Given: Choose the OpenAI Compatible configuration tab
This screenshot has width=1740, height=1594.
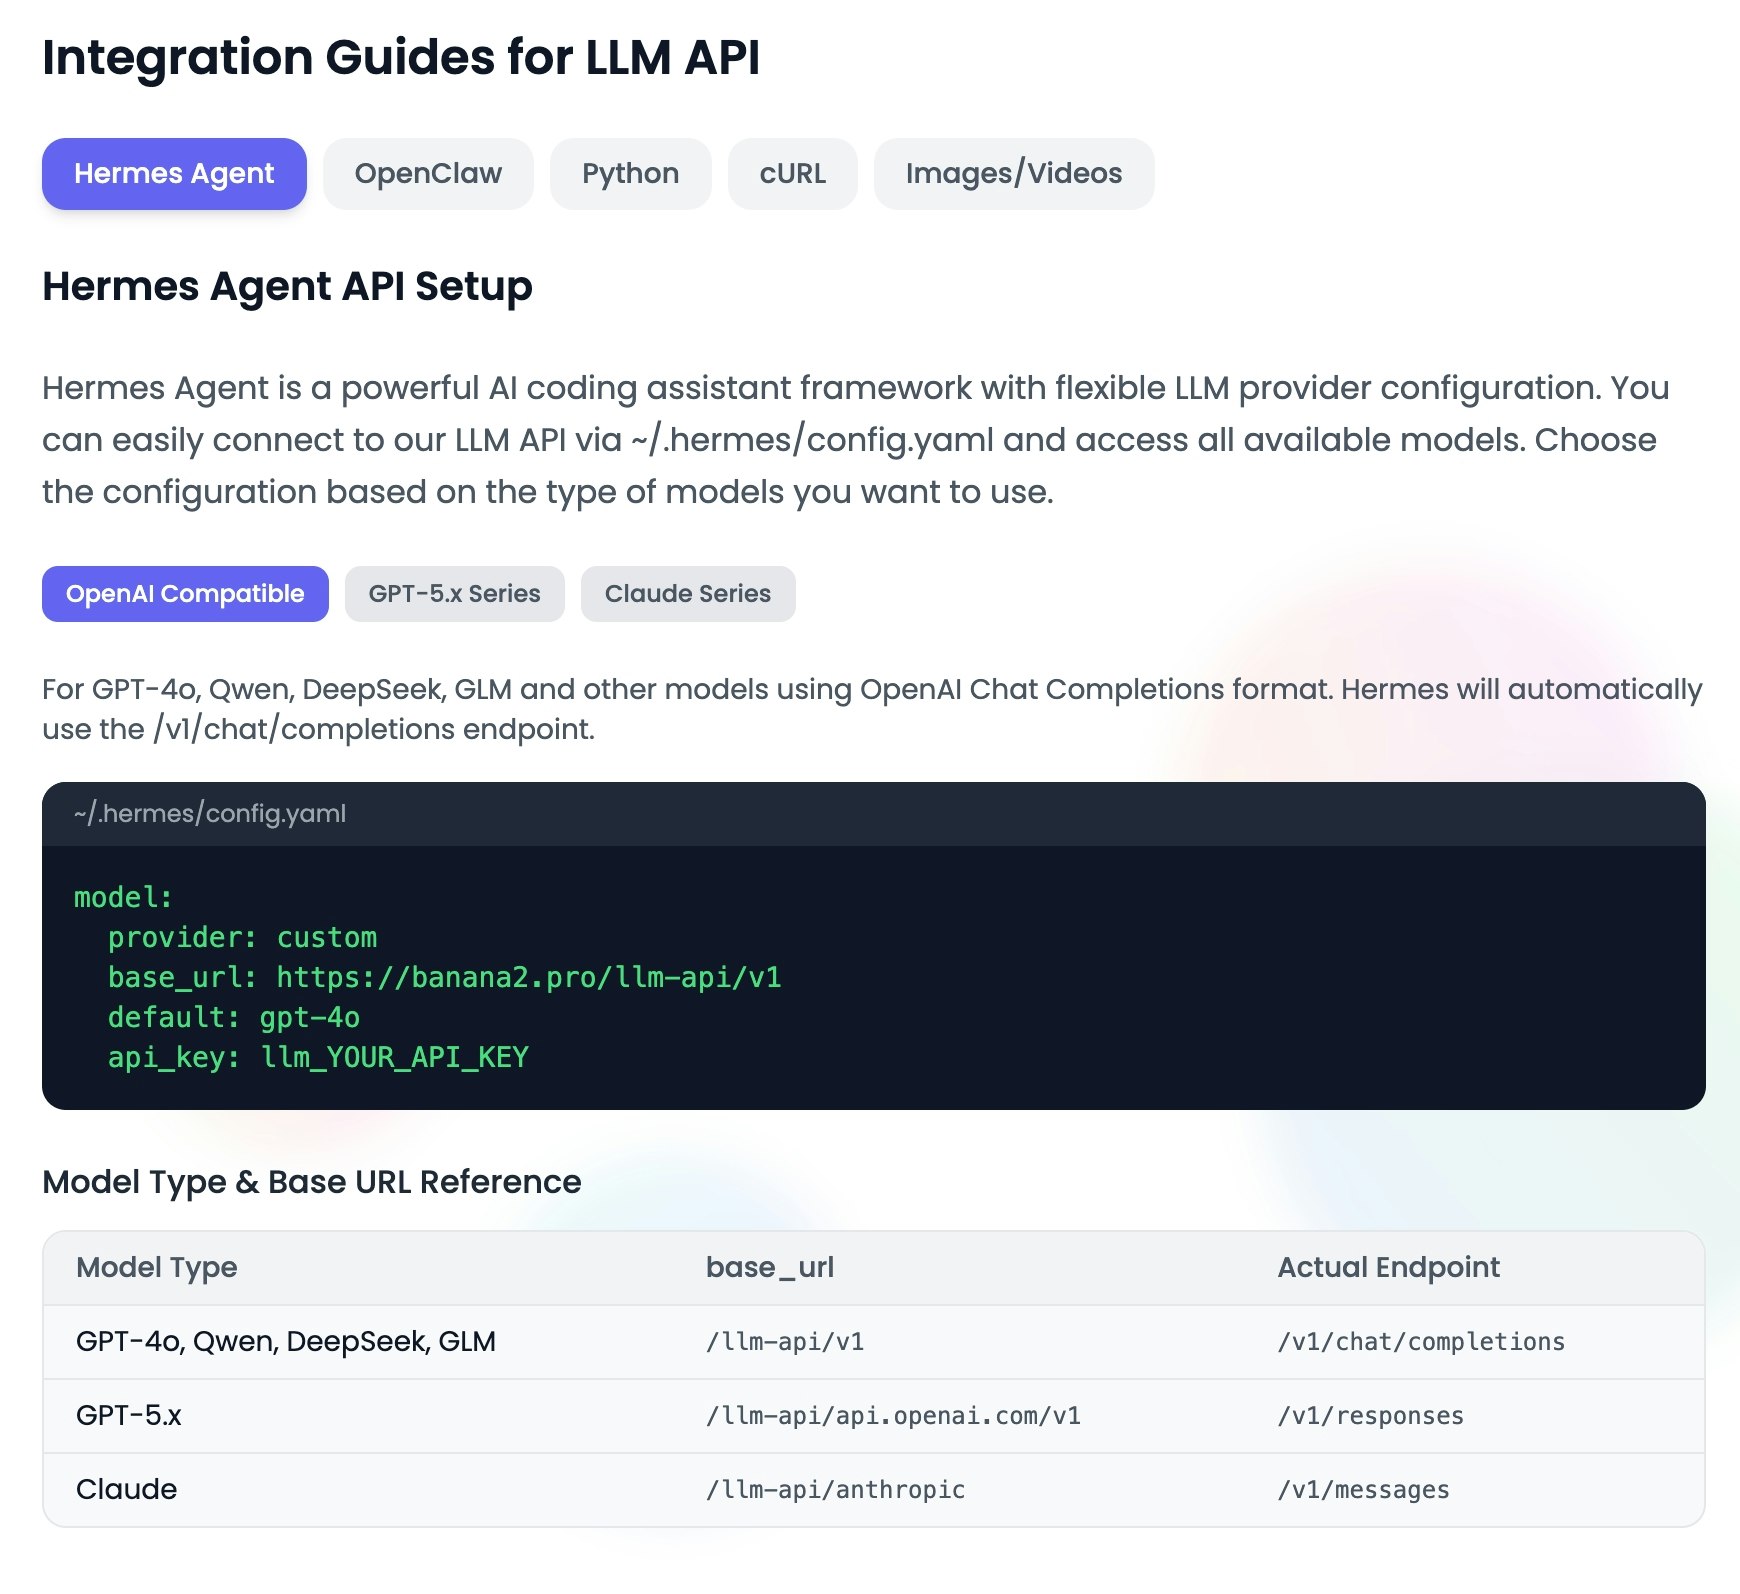Looking at the screenshot, I should (x=185, y=594).
